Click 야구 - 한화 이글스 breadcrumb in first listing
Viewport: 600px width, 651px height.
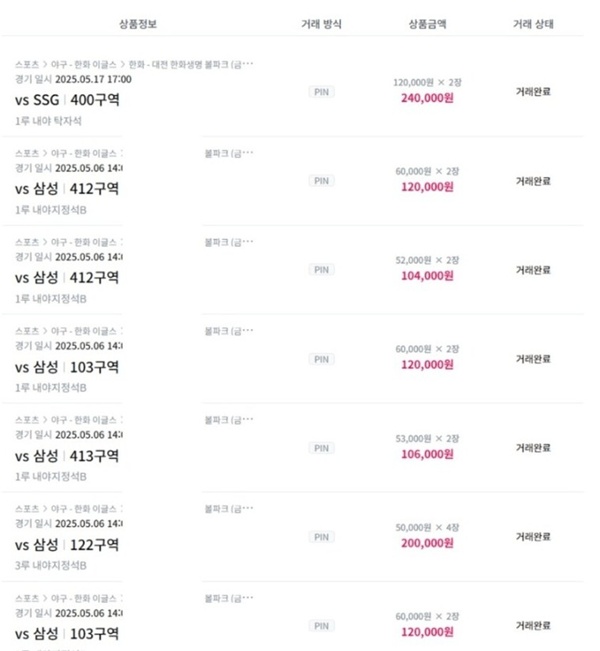83,64
